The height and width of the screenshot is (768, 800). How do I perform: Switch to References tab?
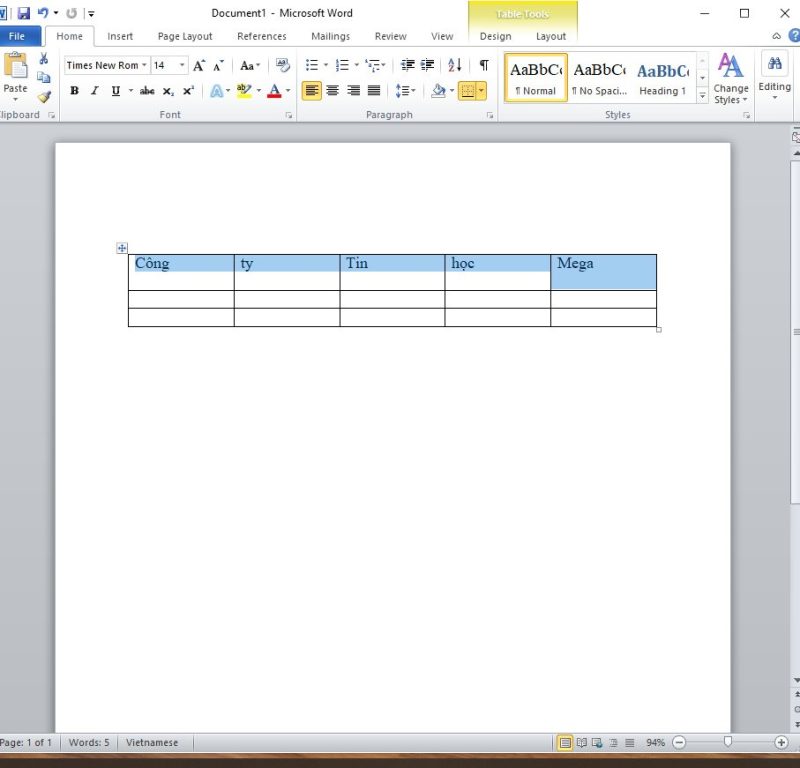262,36
